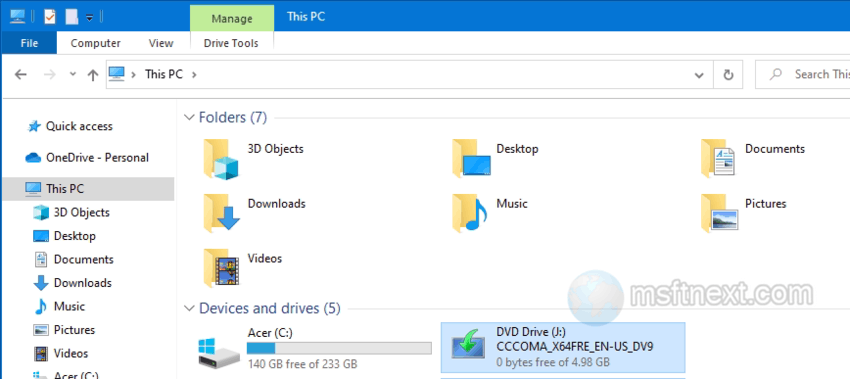The height and width of the screenshot is (379, 850).
Task: Click the Search This PC box
Action: (803, 74)
